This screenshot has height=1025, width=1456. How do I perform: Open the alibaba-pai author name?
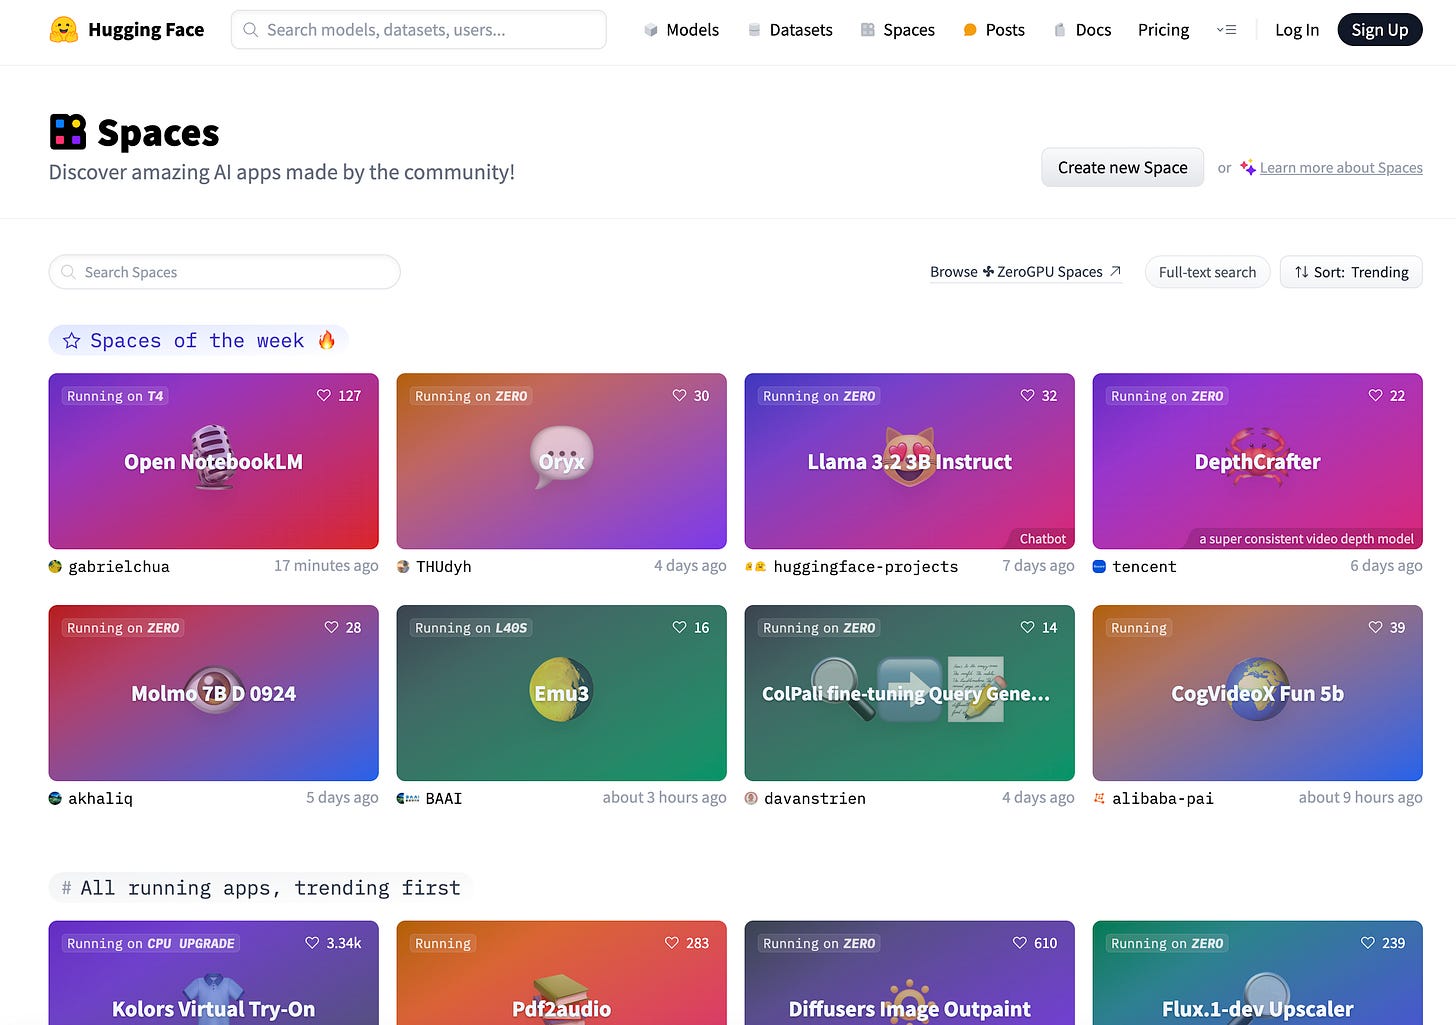[1163, 799]
